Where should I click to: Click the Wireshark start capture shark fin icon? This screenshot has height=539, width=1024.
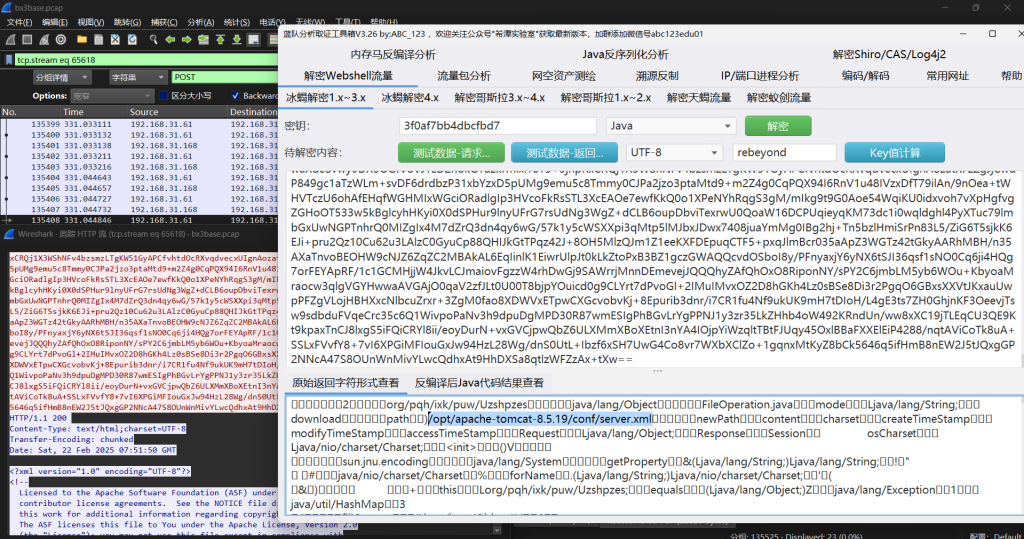[x=8, y=41]
